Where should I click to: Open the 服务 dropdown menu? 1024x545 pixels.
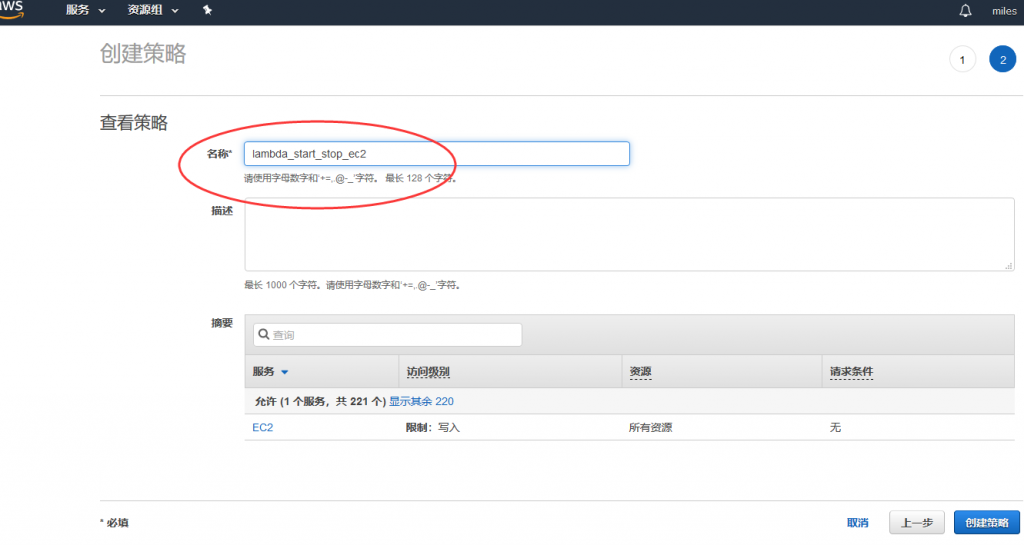tap(85, 10)
